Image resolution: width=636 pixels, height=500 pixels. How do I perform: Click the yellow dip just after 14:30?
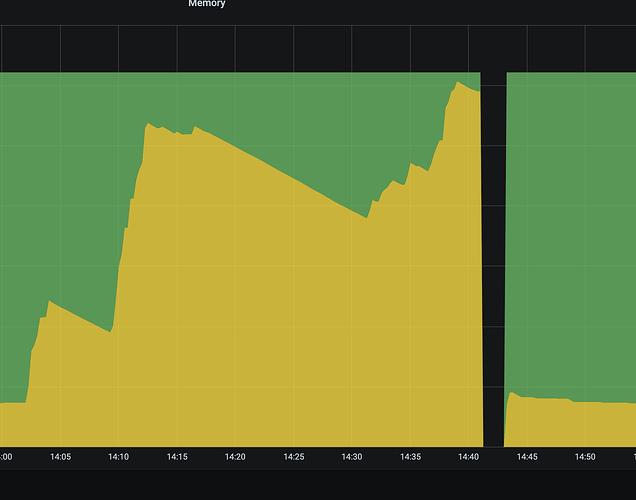coord(367,219)
